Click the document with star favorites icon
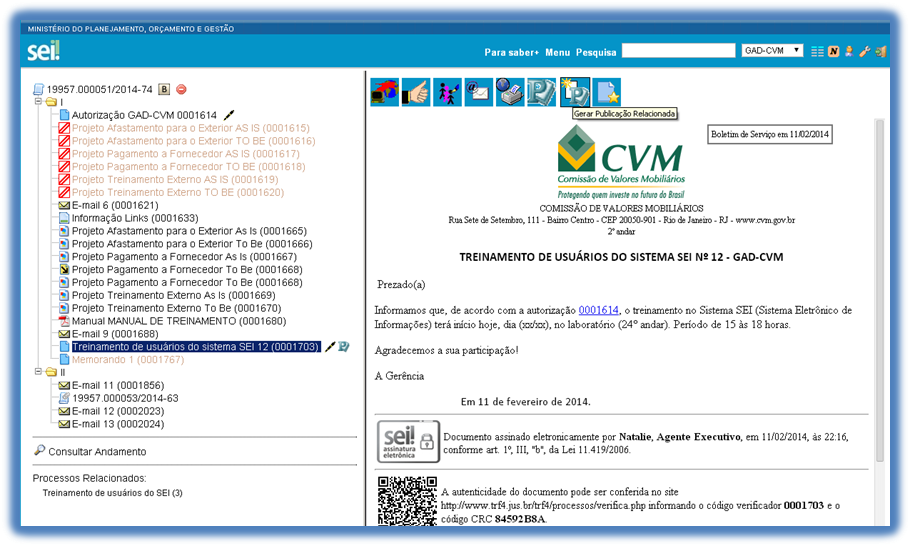The height and width of the screenshot is (546, 910). click(607, 92)
